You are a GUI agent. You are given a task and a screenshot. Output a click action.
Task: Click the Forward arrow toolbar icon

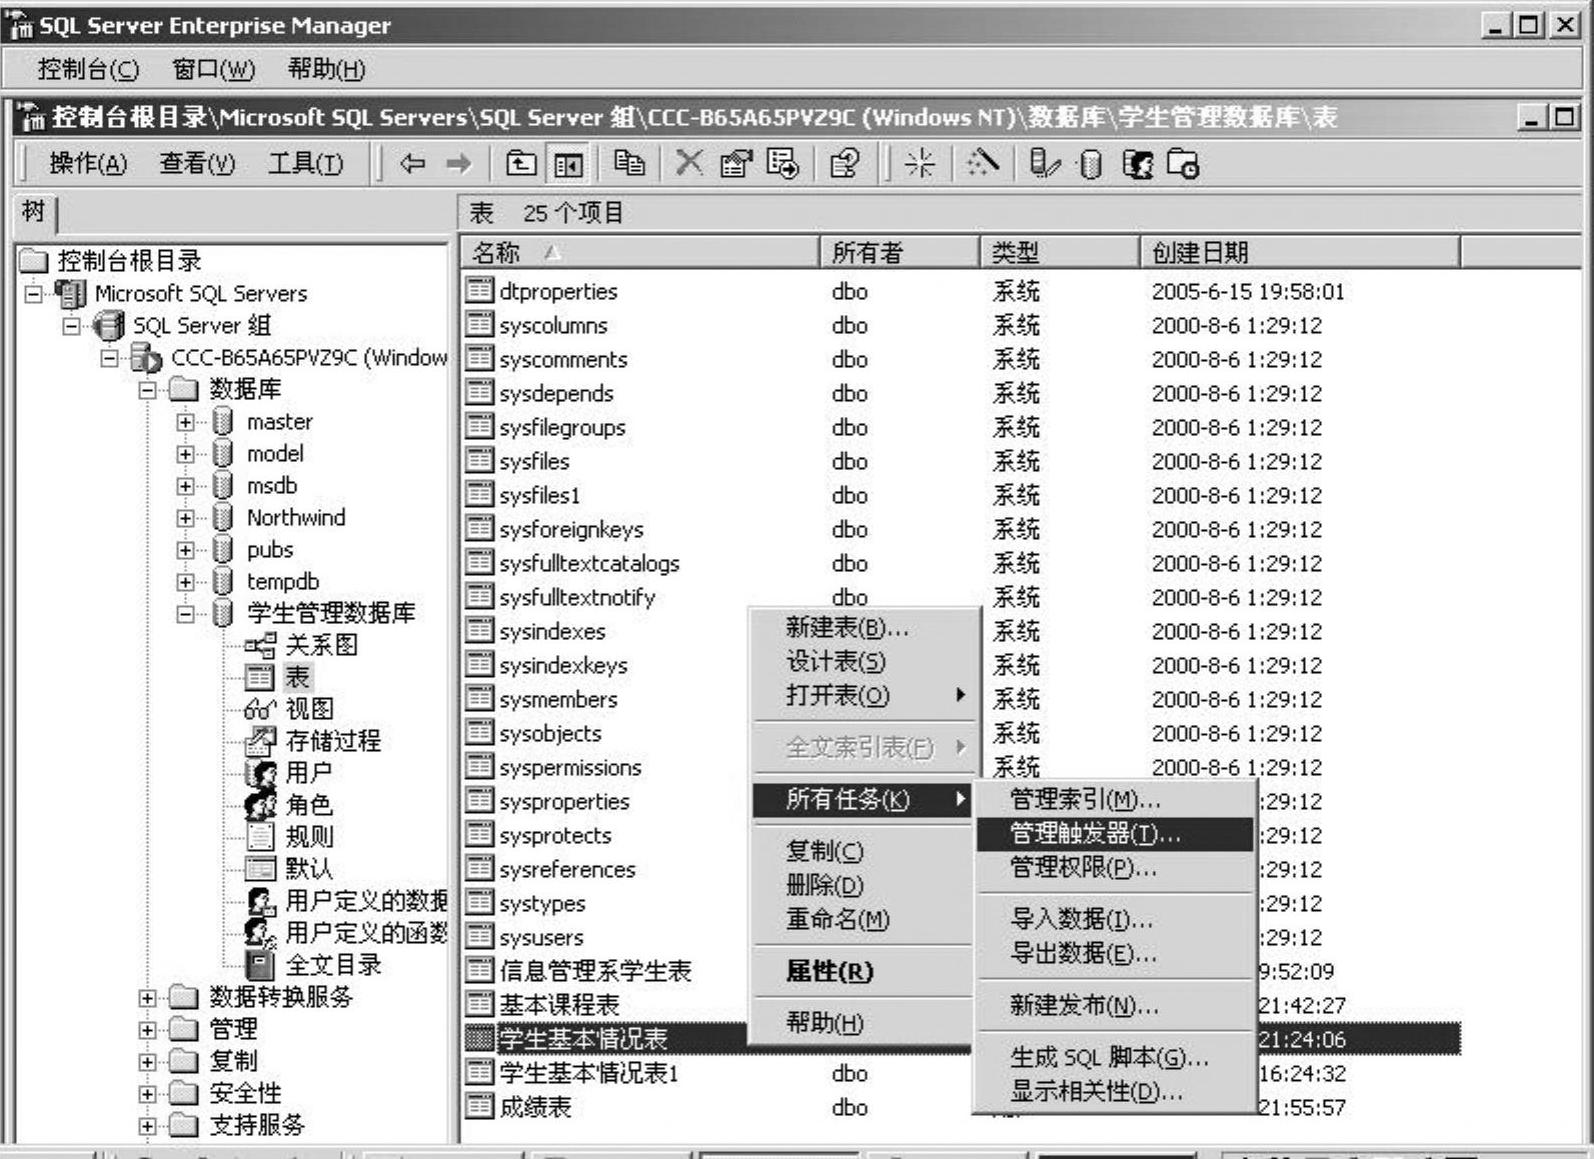pyautogui.click(x=458, y=163)
